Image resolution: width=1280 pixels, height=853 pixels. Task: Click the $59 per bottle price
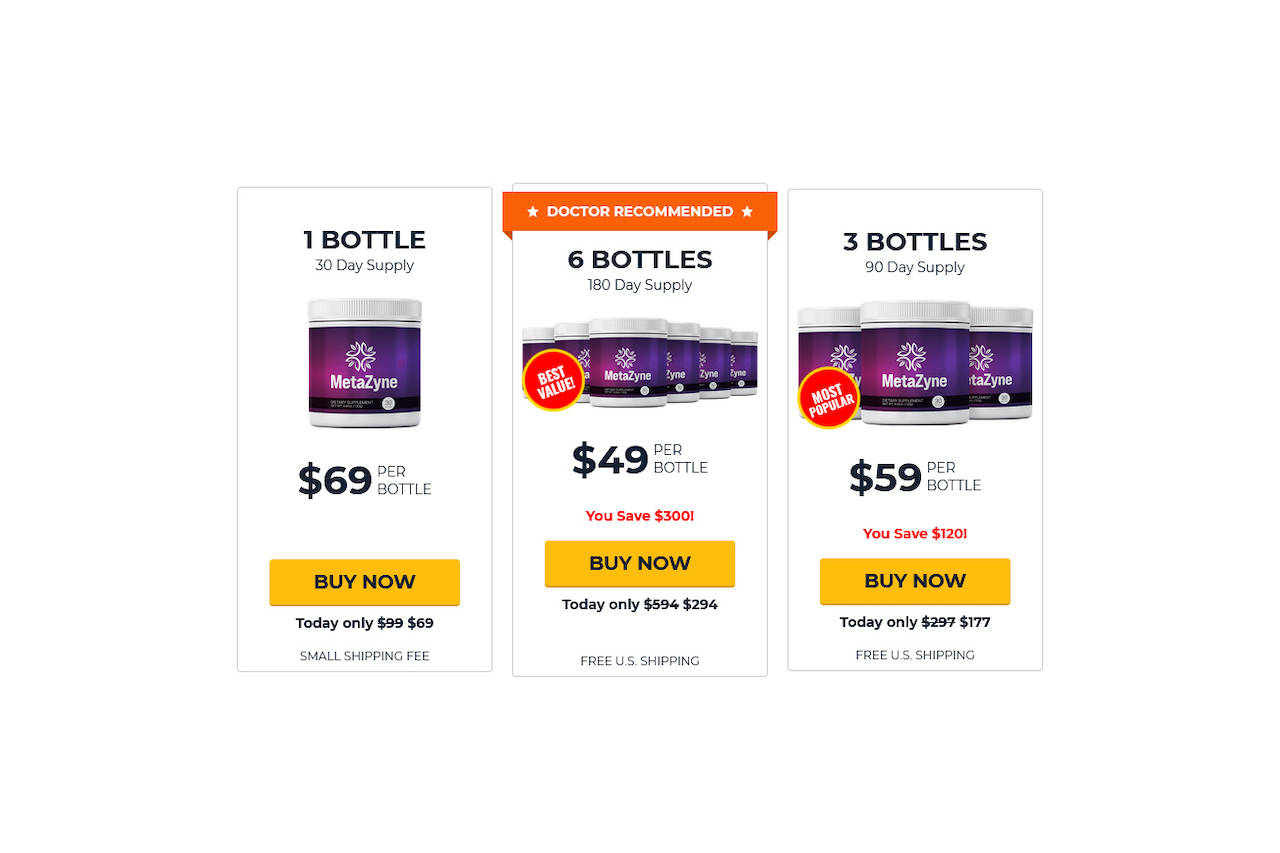[x=915, y=476]
